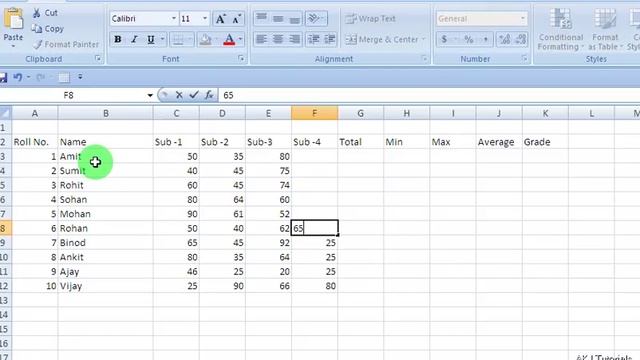Open the Format as Table gallery

coord(605,29)
